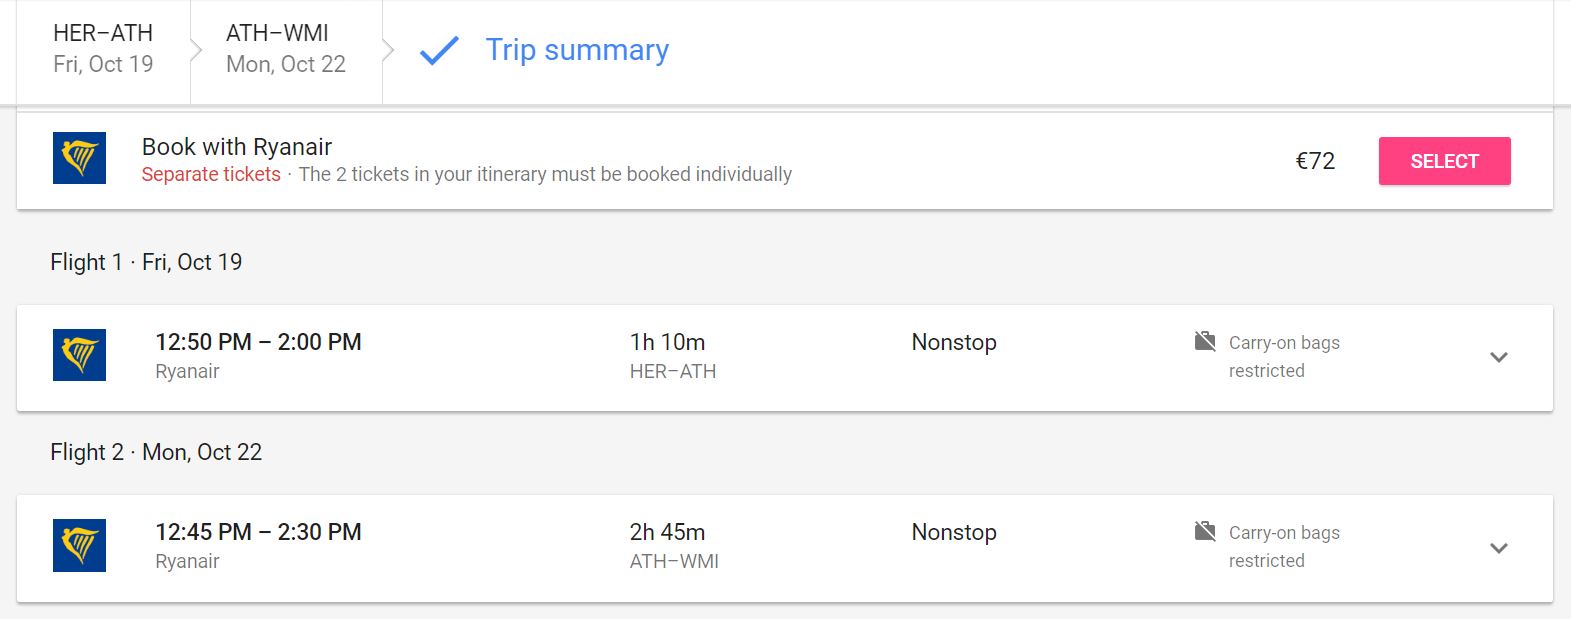This screenshot has width=1571, height=619.
Task: Click the Ryanair logo on Flight 2
Action: [79, 545]
